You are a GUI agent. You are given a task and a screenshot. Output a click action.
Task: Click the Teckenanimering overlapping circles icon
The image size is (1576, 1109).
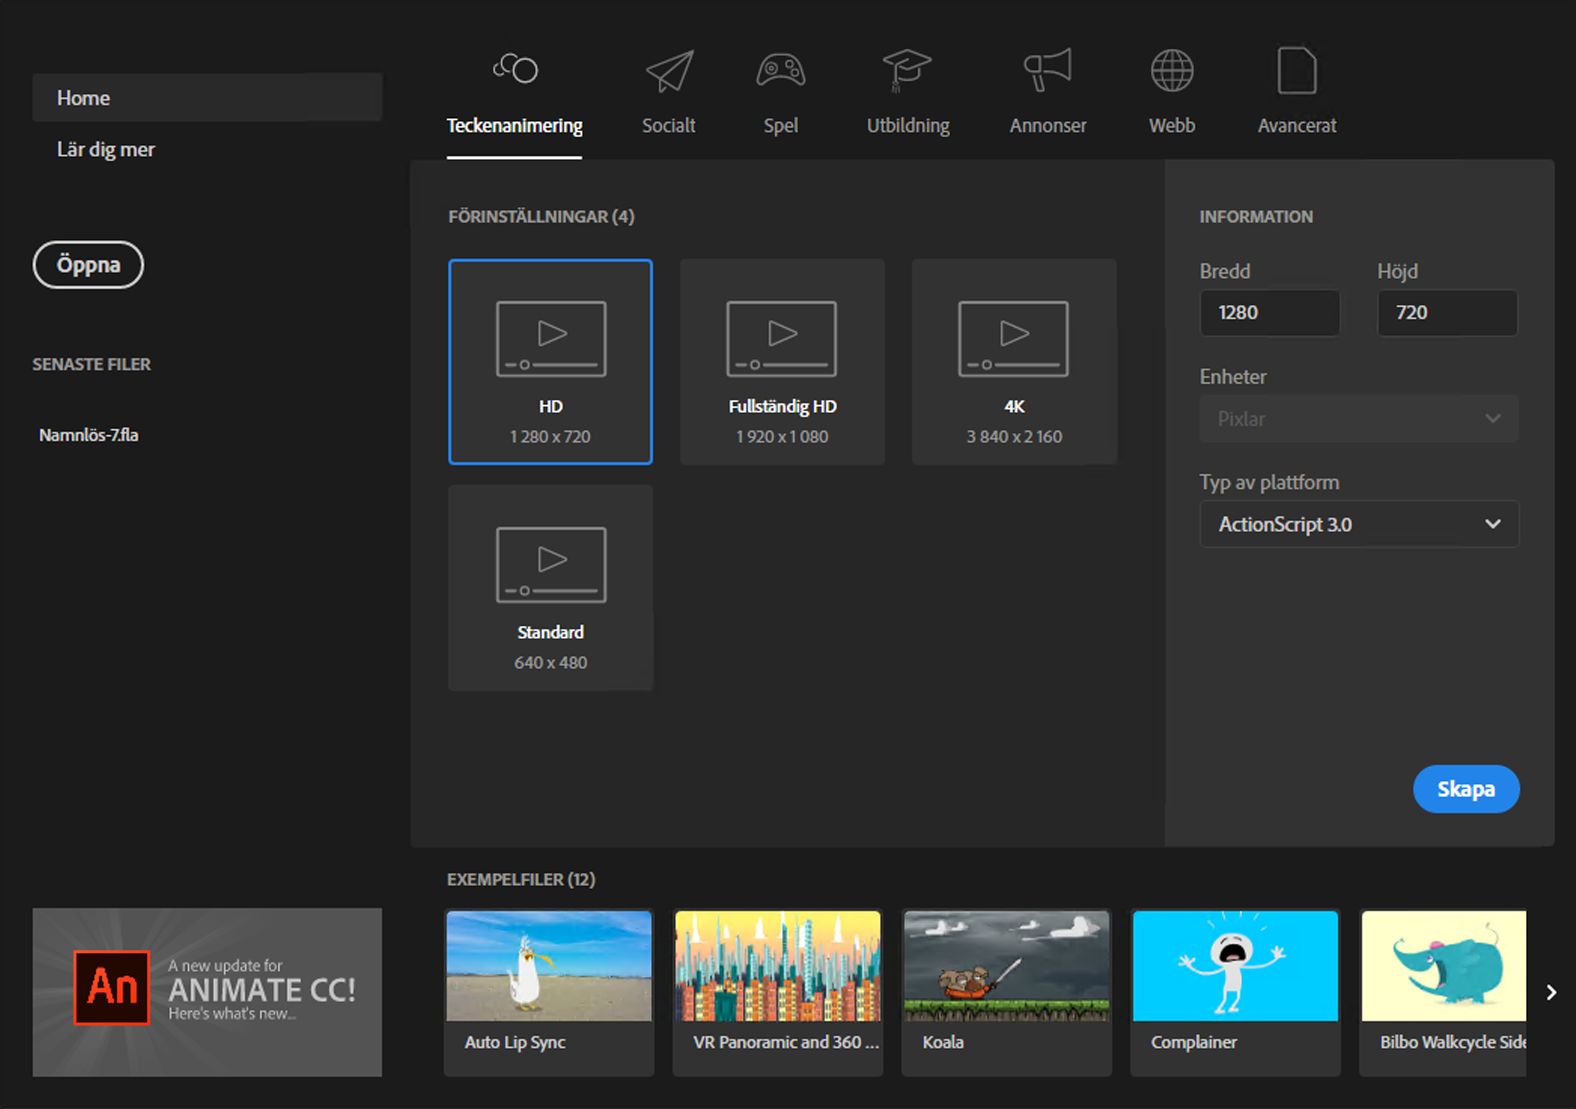click(515, 68)
